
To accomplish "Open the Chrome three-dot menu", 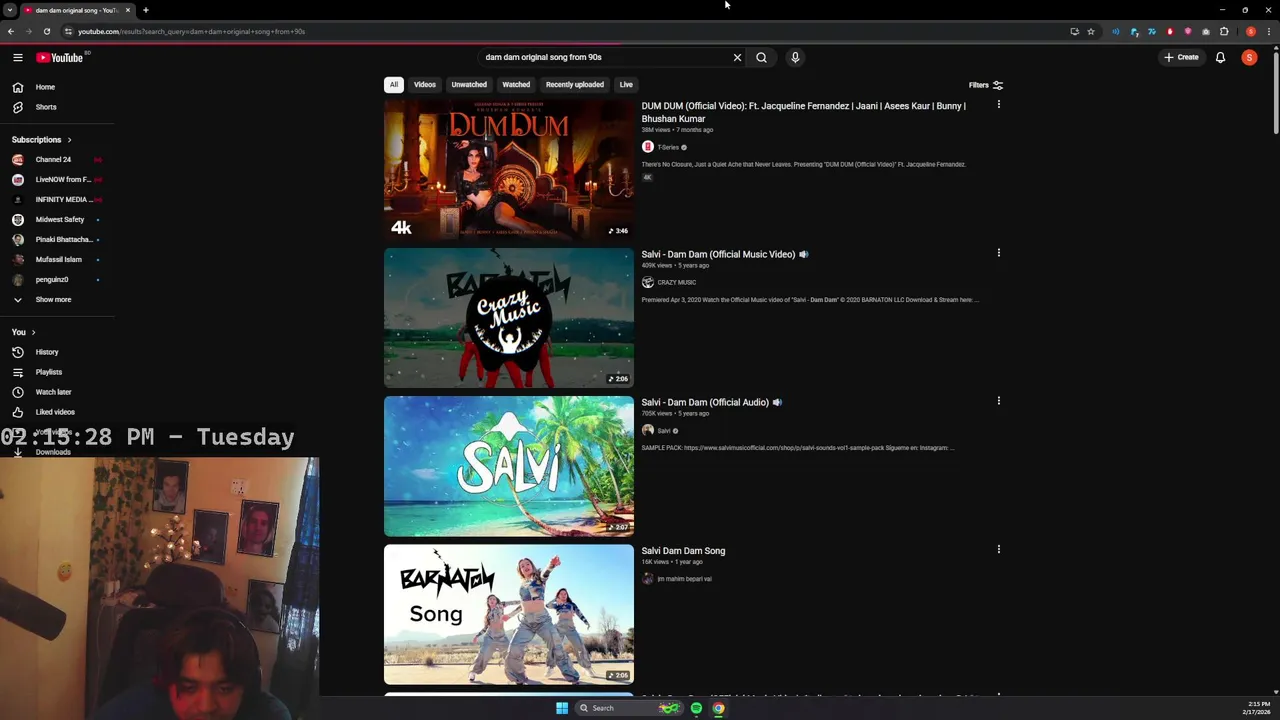I will tap(1268, 31).
